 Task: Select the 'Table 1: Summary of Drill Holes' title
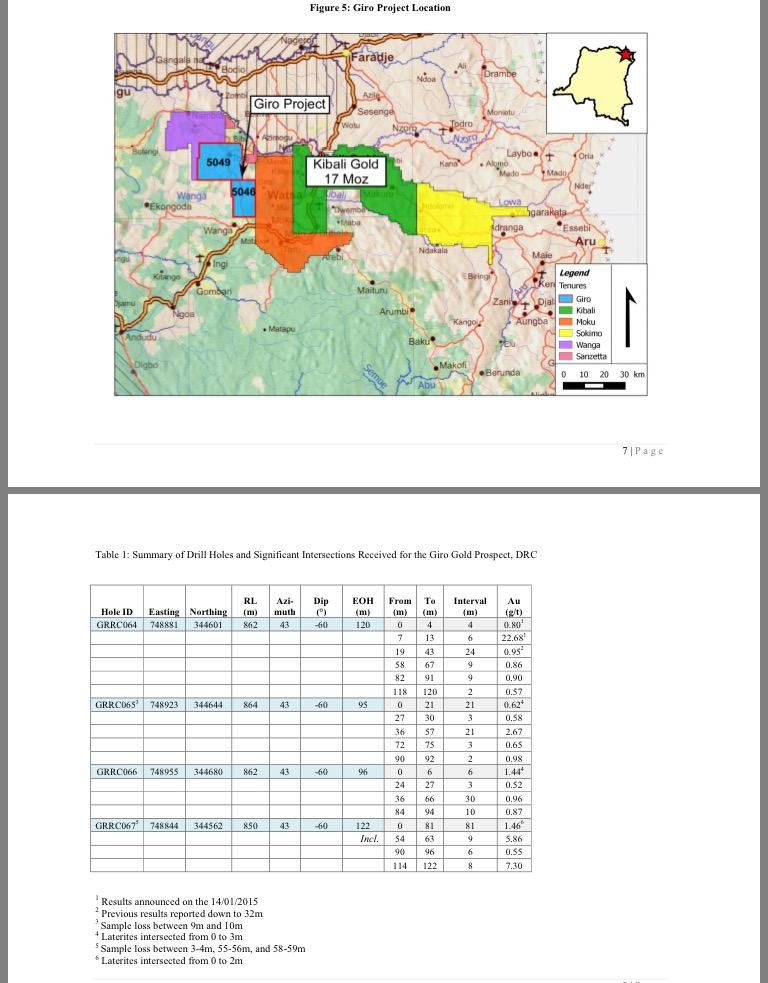[x=316, y=554]
